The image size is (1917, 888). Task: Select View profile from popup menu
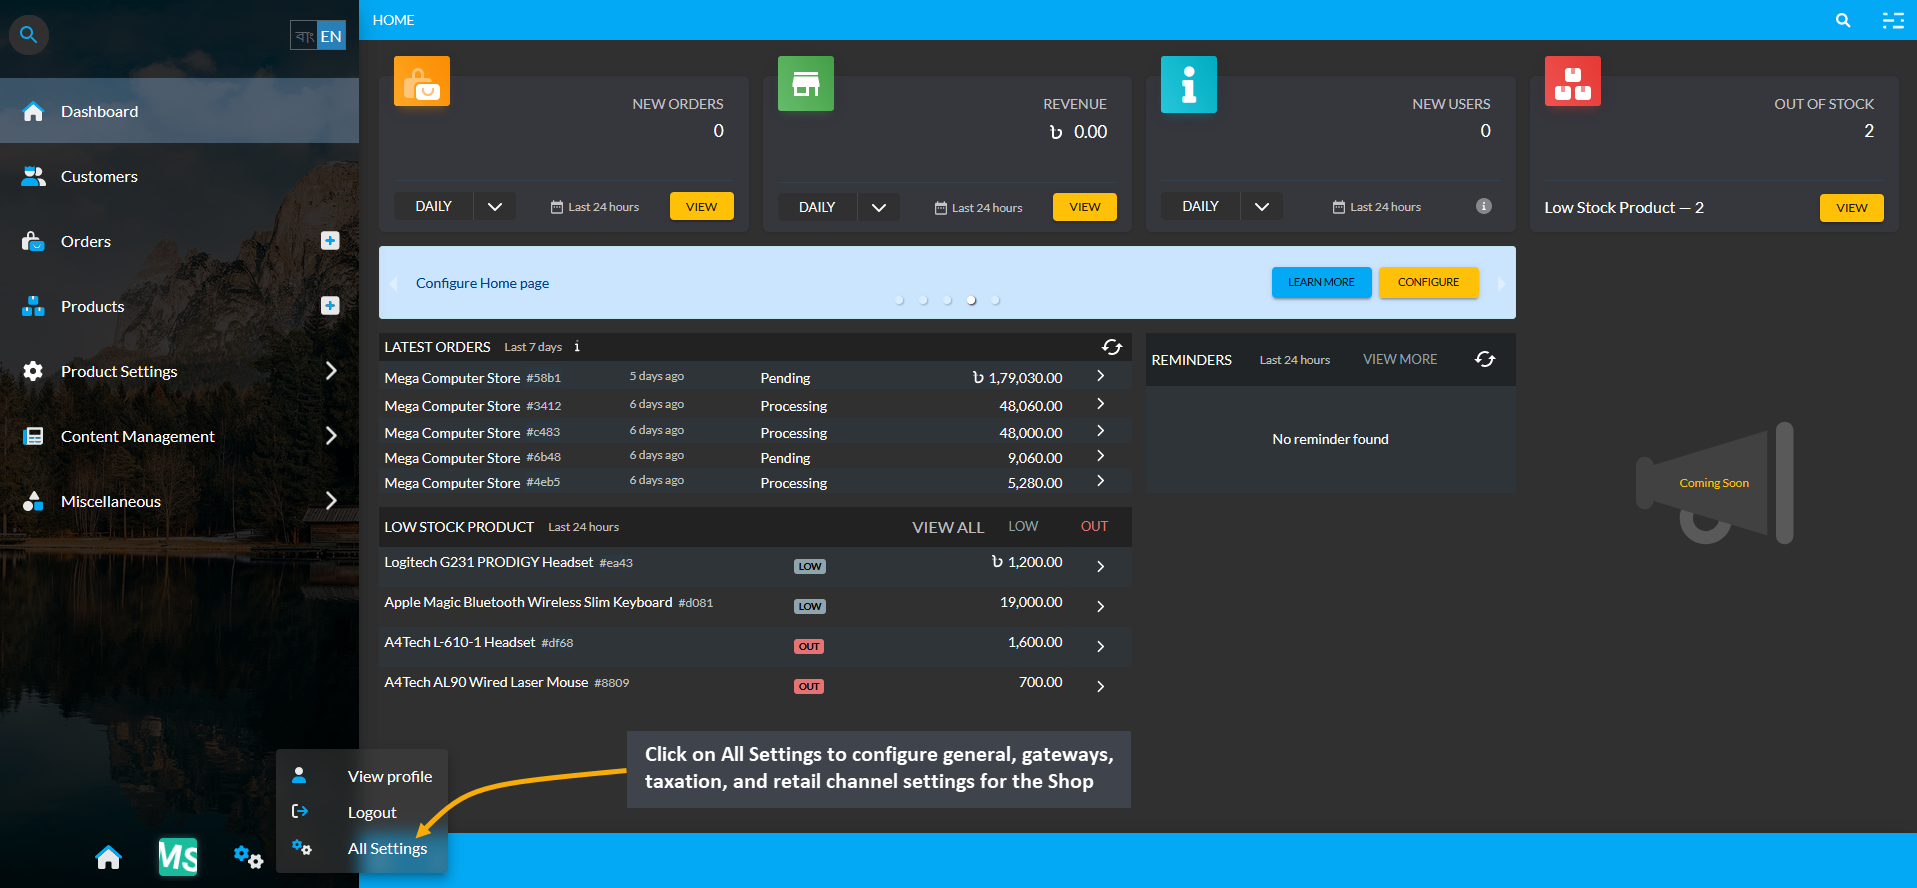click(x=390, y=776)
